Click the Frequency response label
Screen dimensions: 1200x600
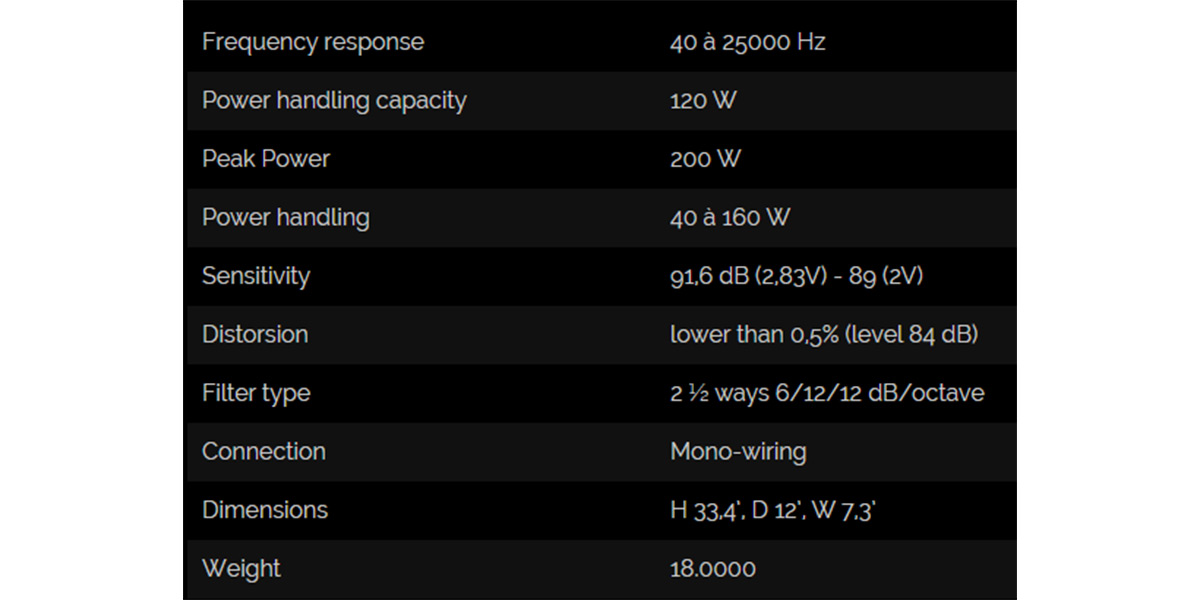312,42
